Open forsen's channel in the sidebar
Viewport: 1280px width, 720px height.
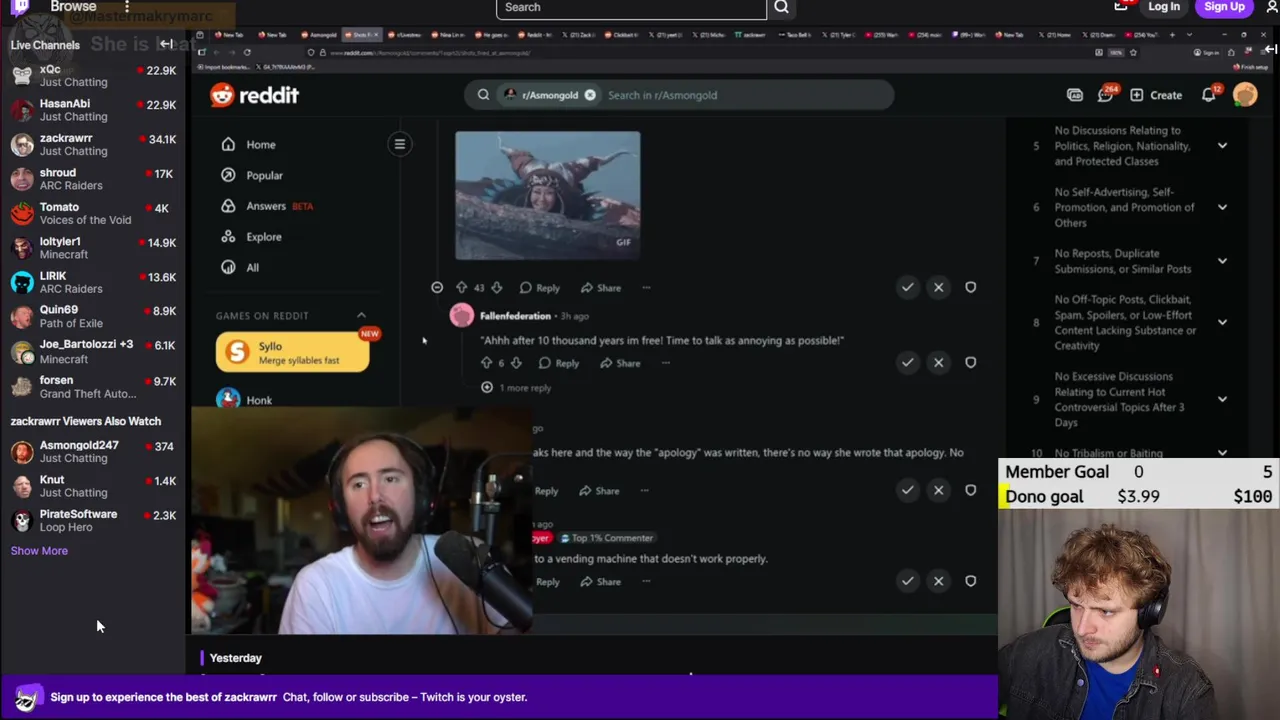click(x=92, y=387)
